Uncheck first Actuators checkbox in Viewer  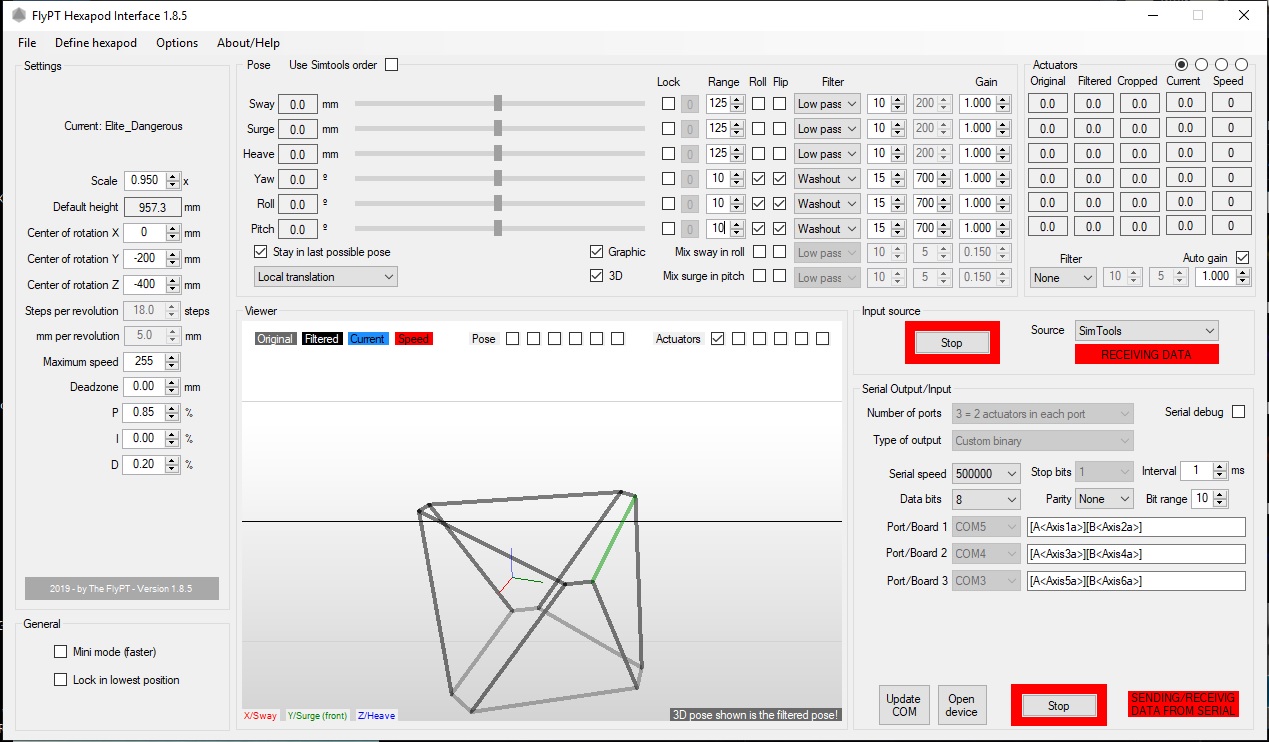pos(717,339)
